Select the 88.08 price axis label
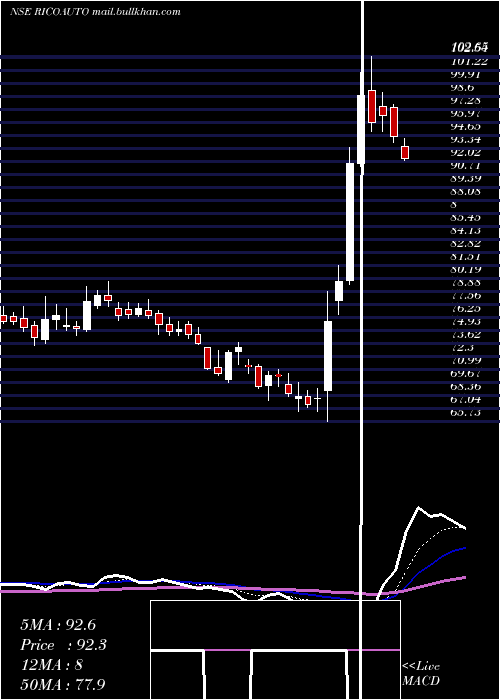The image size is (500, 700). tap(467, 191)
